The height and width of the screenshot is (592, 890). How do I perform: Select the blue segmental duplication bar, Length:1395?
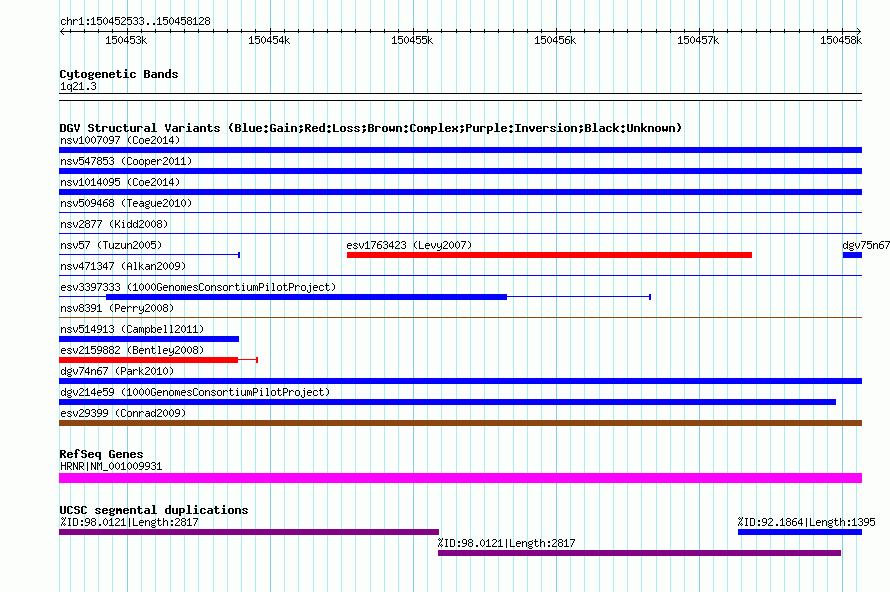pyautogui.click(x=800, y=532)
